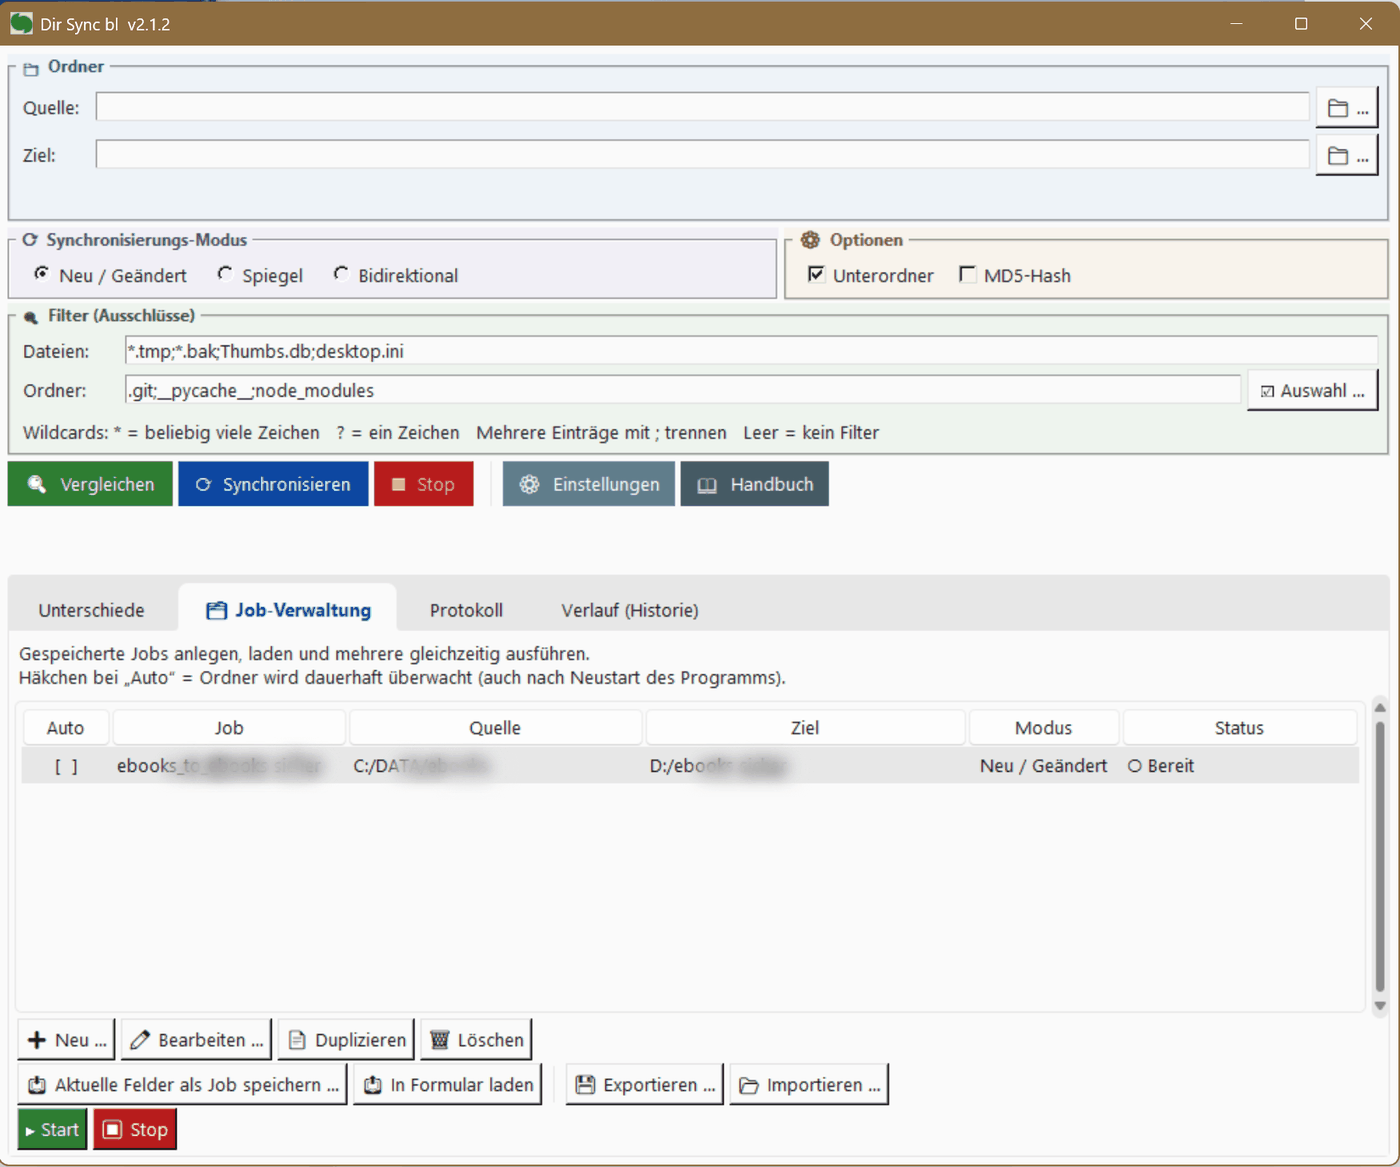This screenshot has height=1167, width=1400.
Task: Open the Verlauf (Historie) tab
Action: coord(630,610)
